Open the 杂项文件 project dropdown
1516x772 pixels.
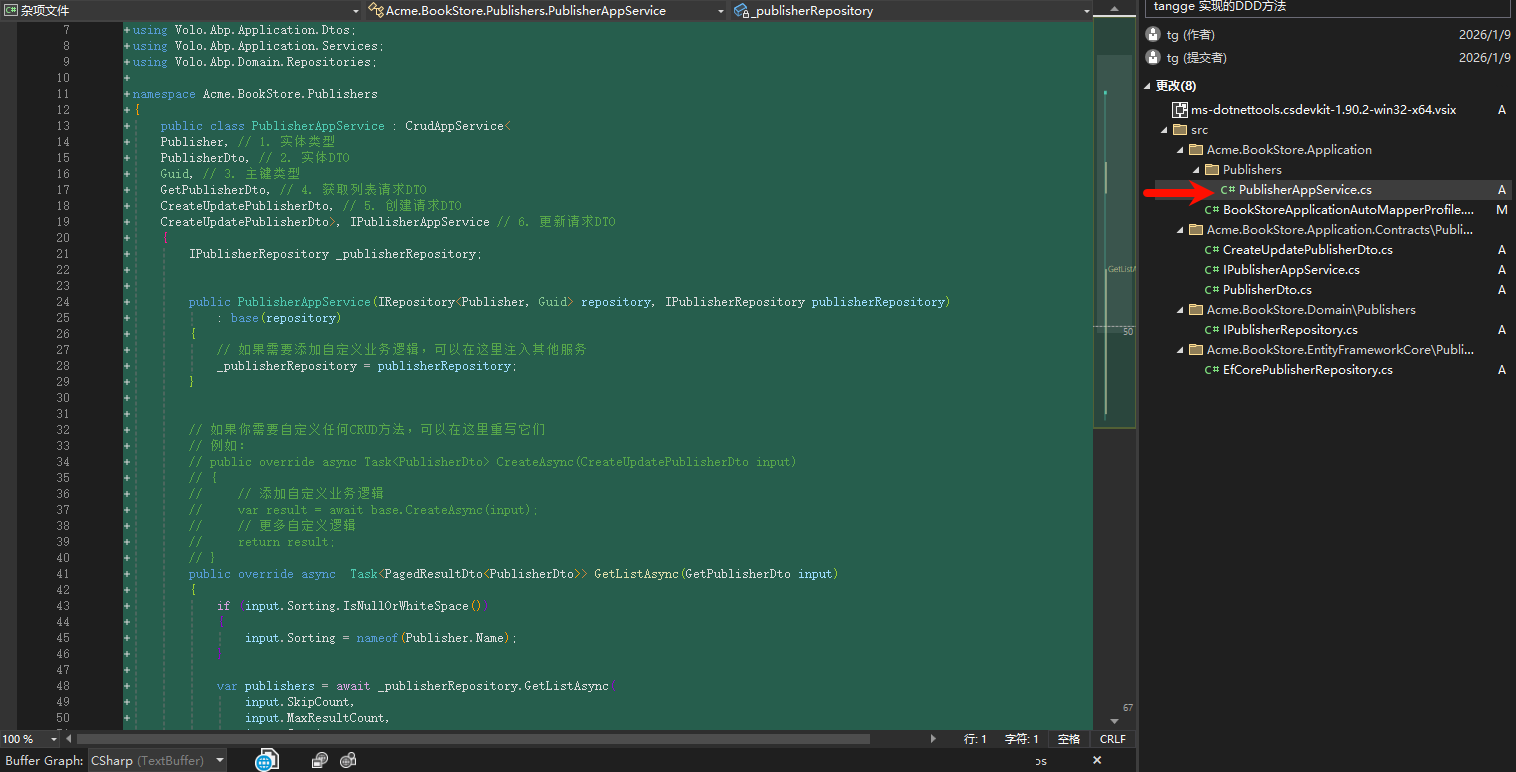180,10
